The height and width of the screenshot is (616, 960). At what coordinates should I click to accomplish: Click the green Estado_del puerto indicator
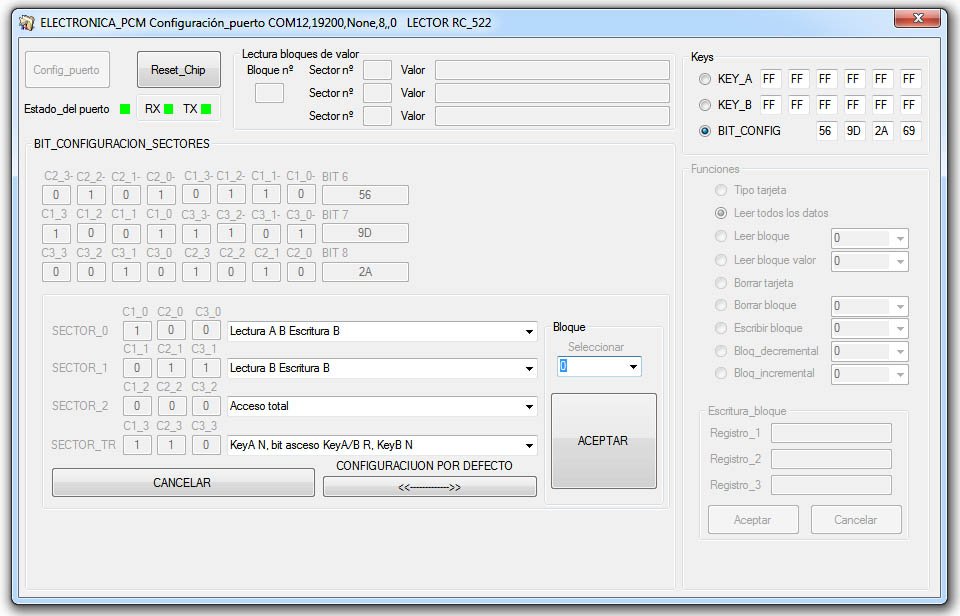125,109
